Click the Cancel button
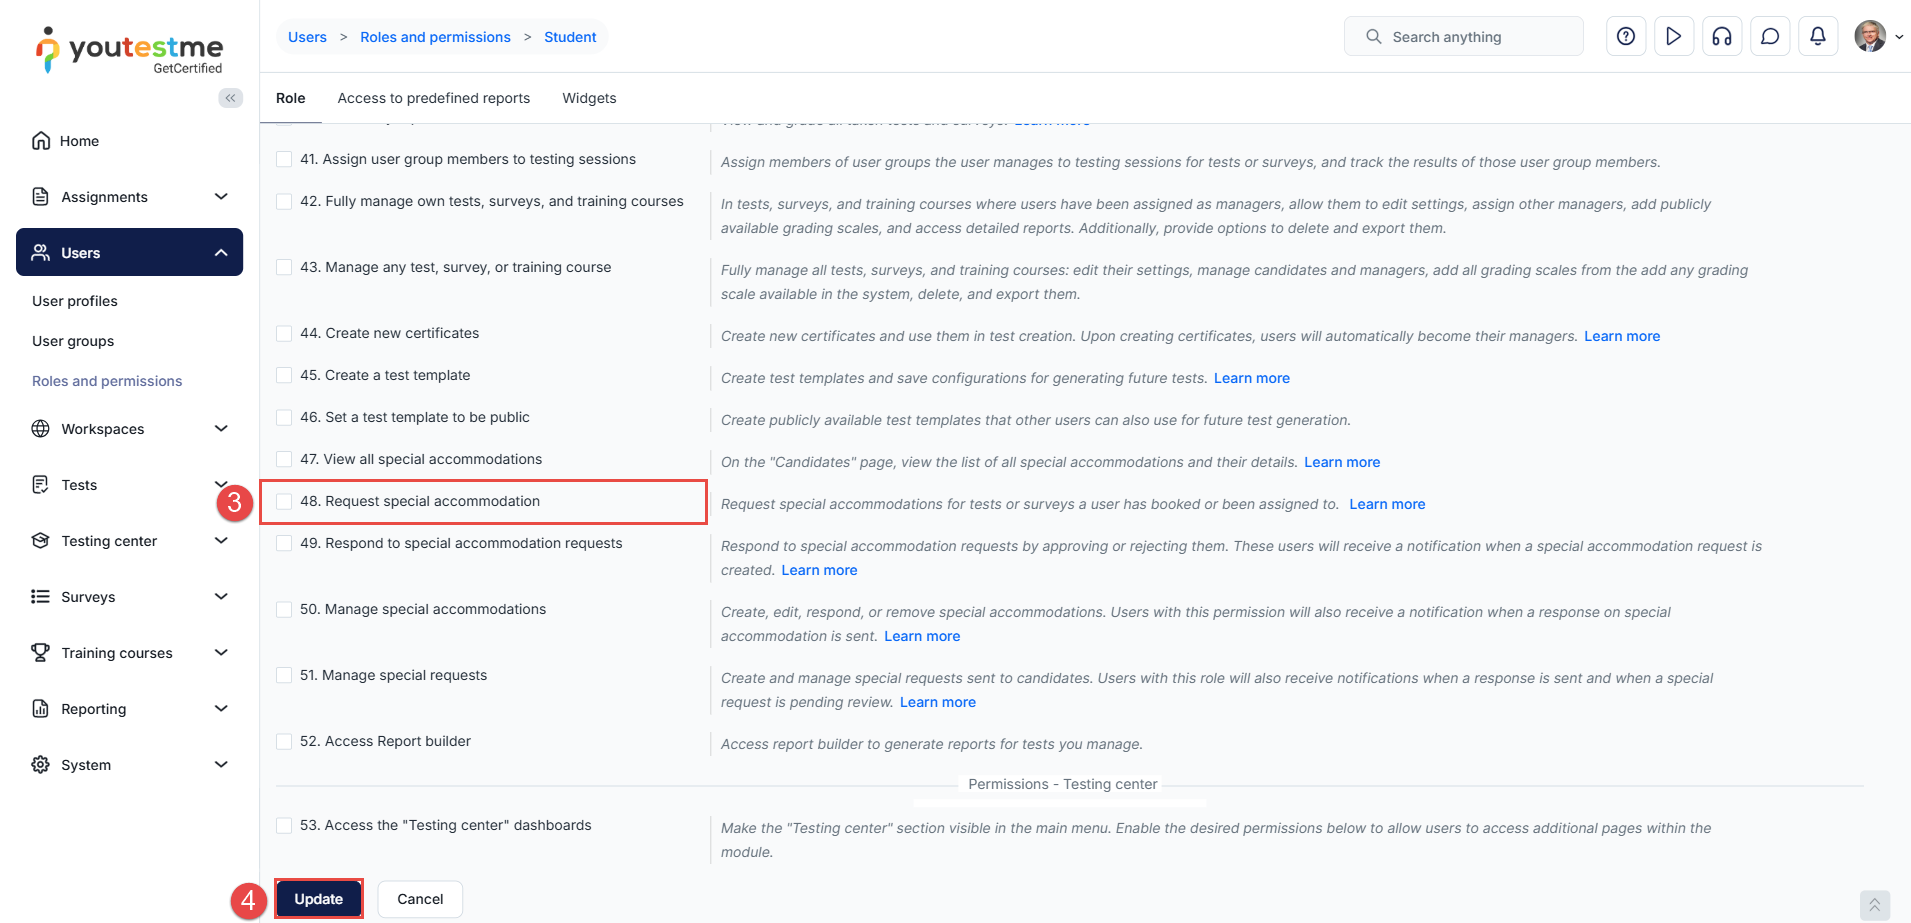Image resolution: width=1911 pixels, height=923 pixels. pos(420,899)
